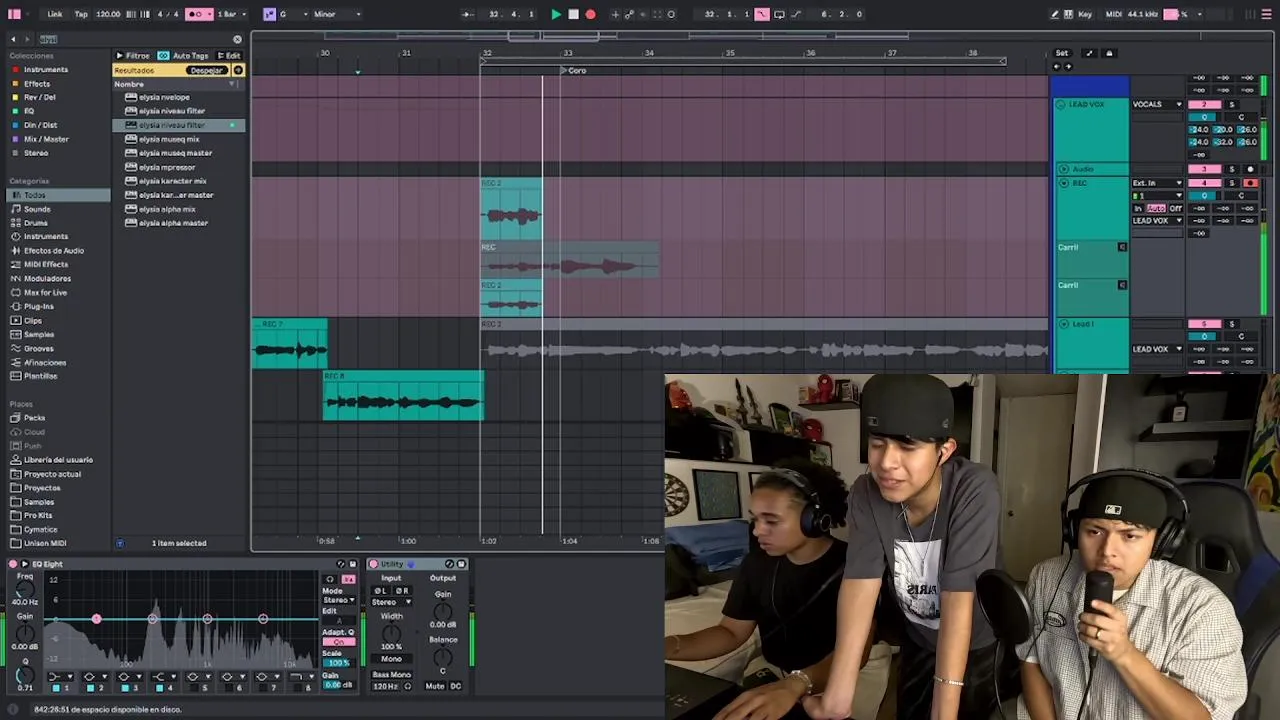Click the Utility Width knob

[x=391, y=632]
